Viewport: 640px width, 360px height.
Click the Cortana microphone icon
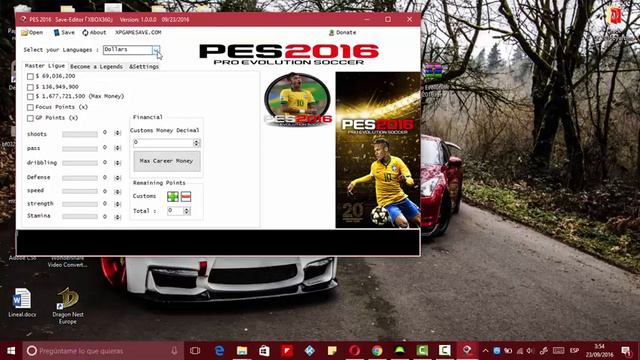tap(174, 351)
